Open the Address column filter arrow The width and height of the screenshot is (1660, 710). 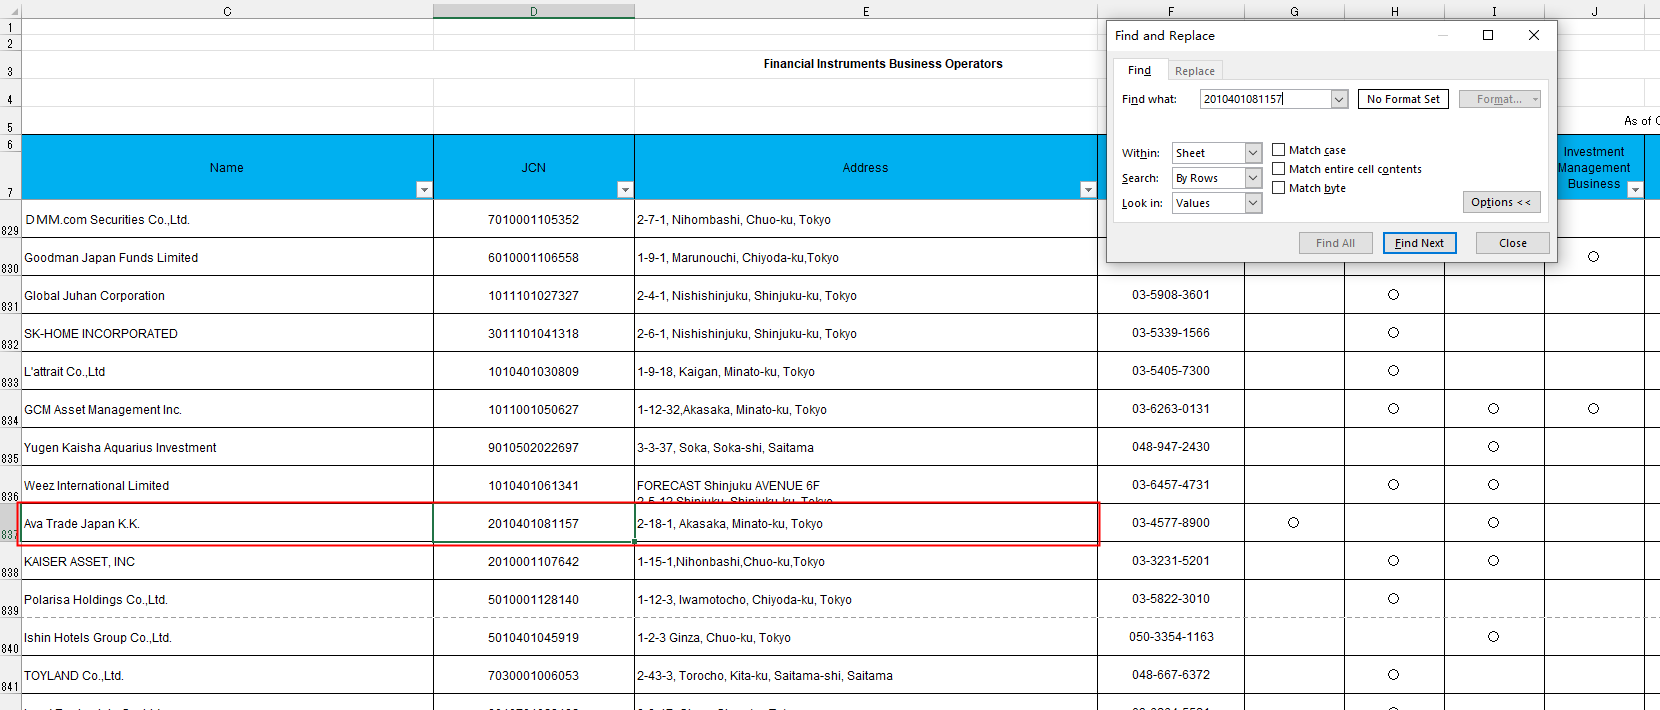[1088, 190]
